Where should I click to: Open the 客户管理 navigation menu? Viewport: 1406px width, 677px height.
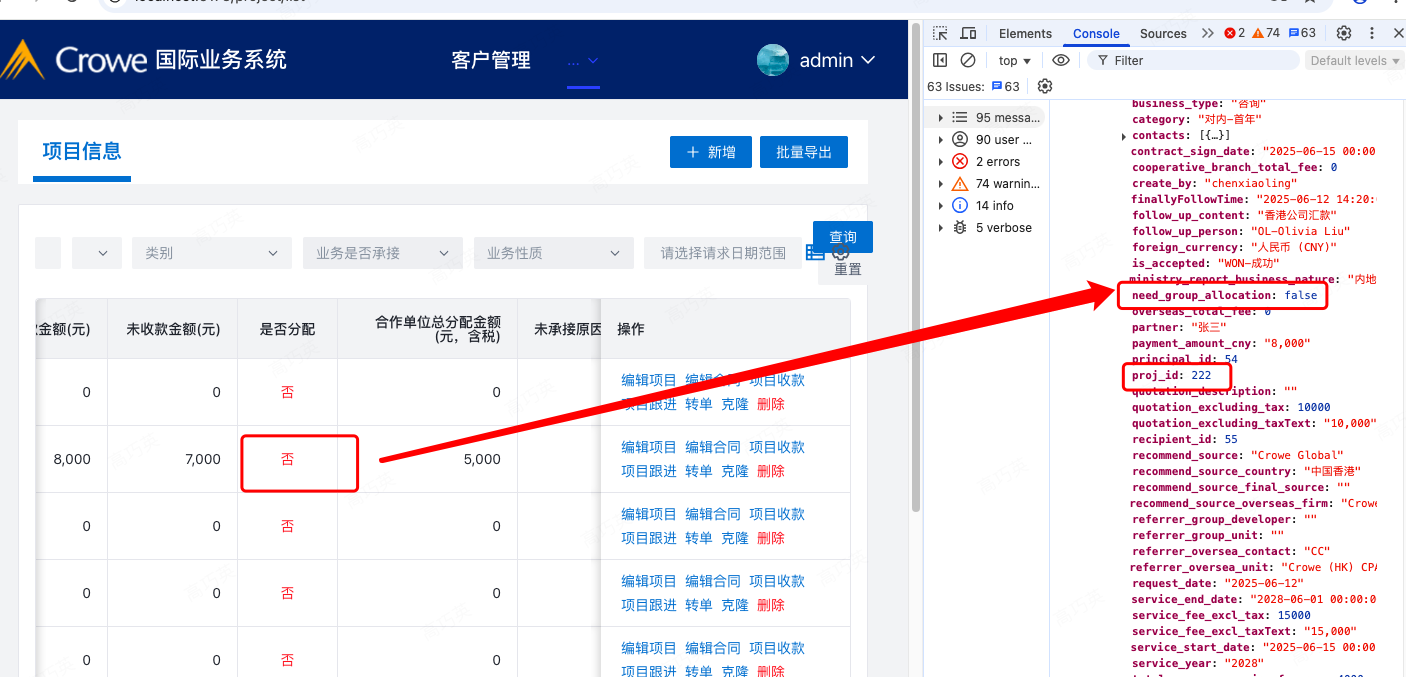point(491,61)
